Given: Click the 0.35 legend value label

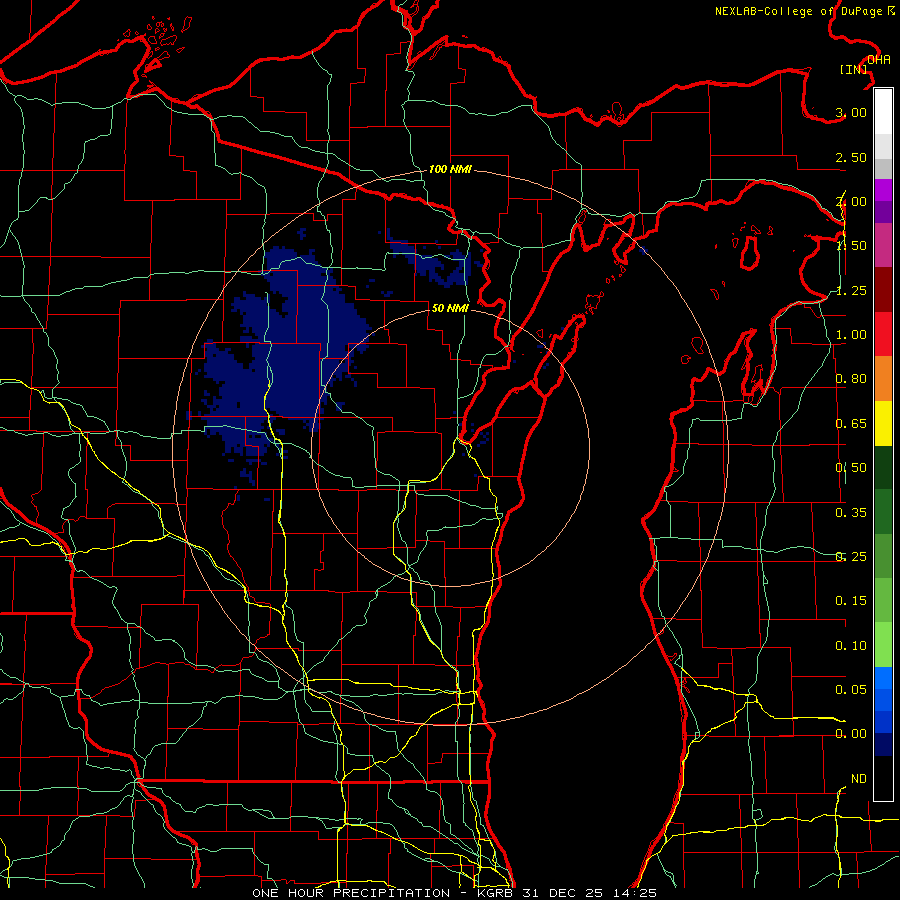Looking at the screenshot, I should coord(851,513).
